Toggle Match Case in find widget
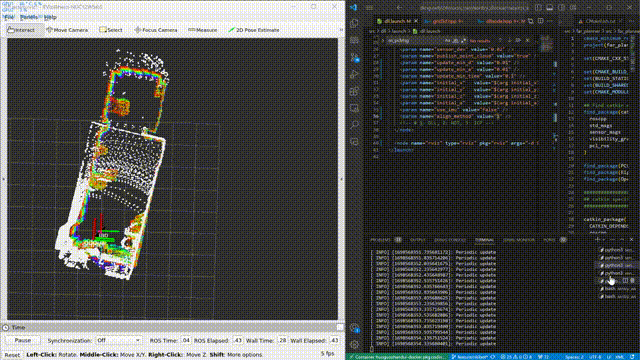 (447, 40)
